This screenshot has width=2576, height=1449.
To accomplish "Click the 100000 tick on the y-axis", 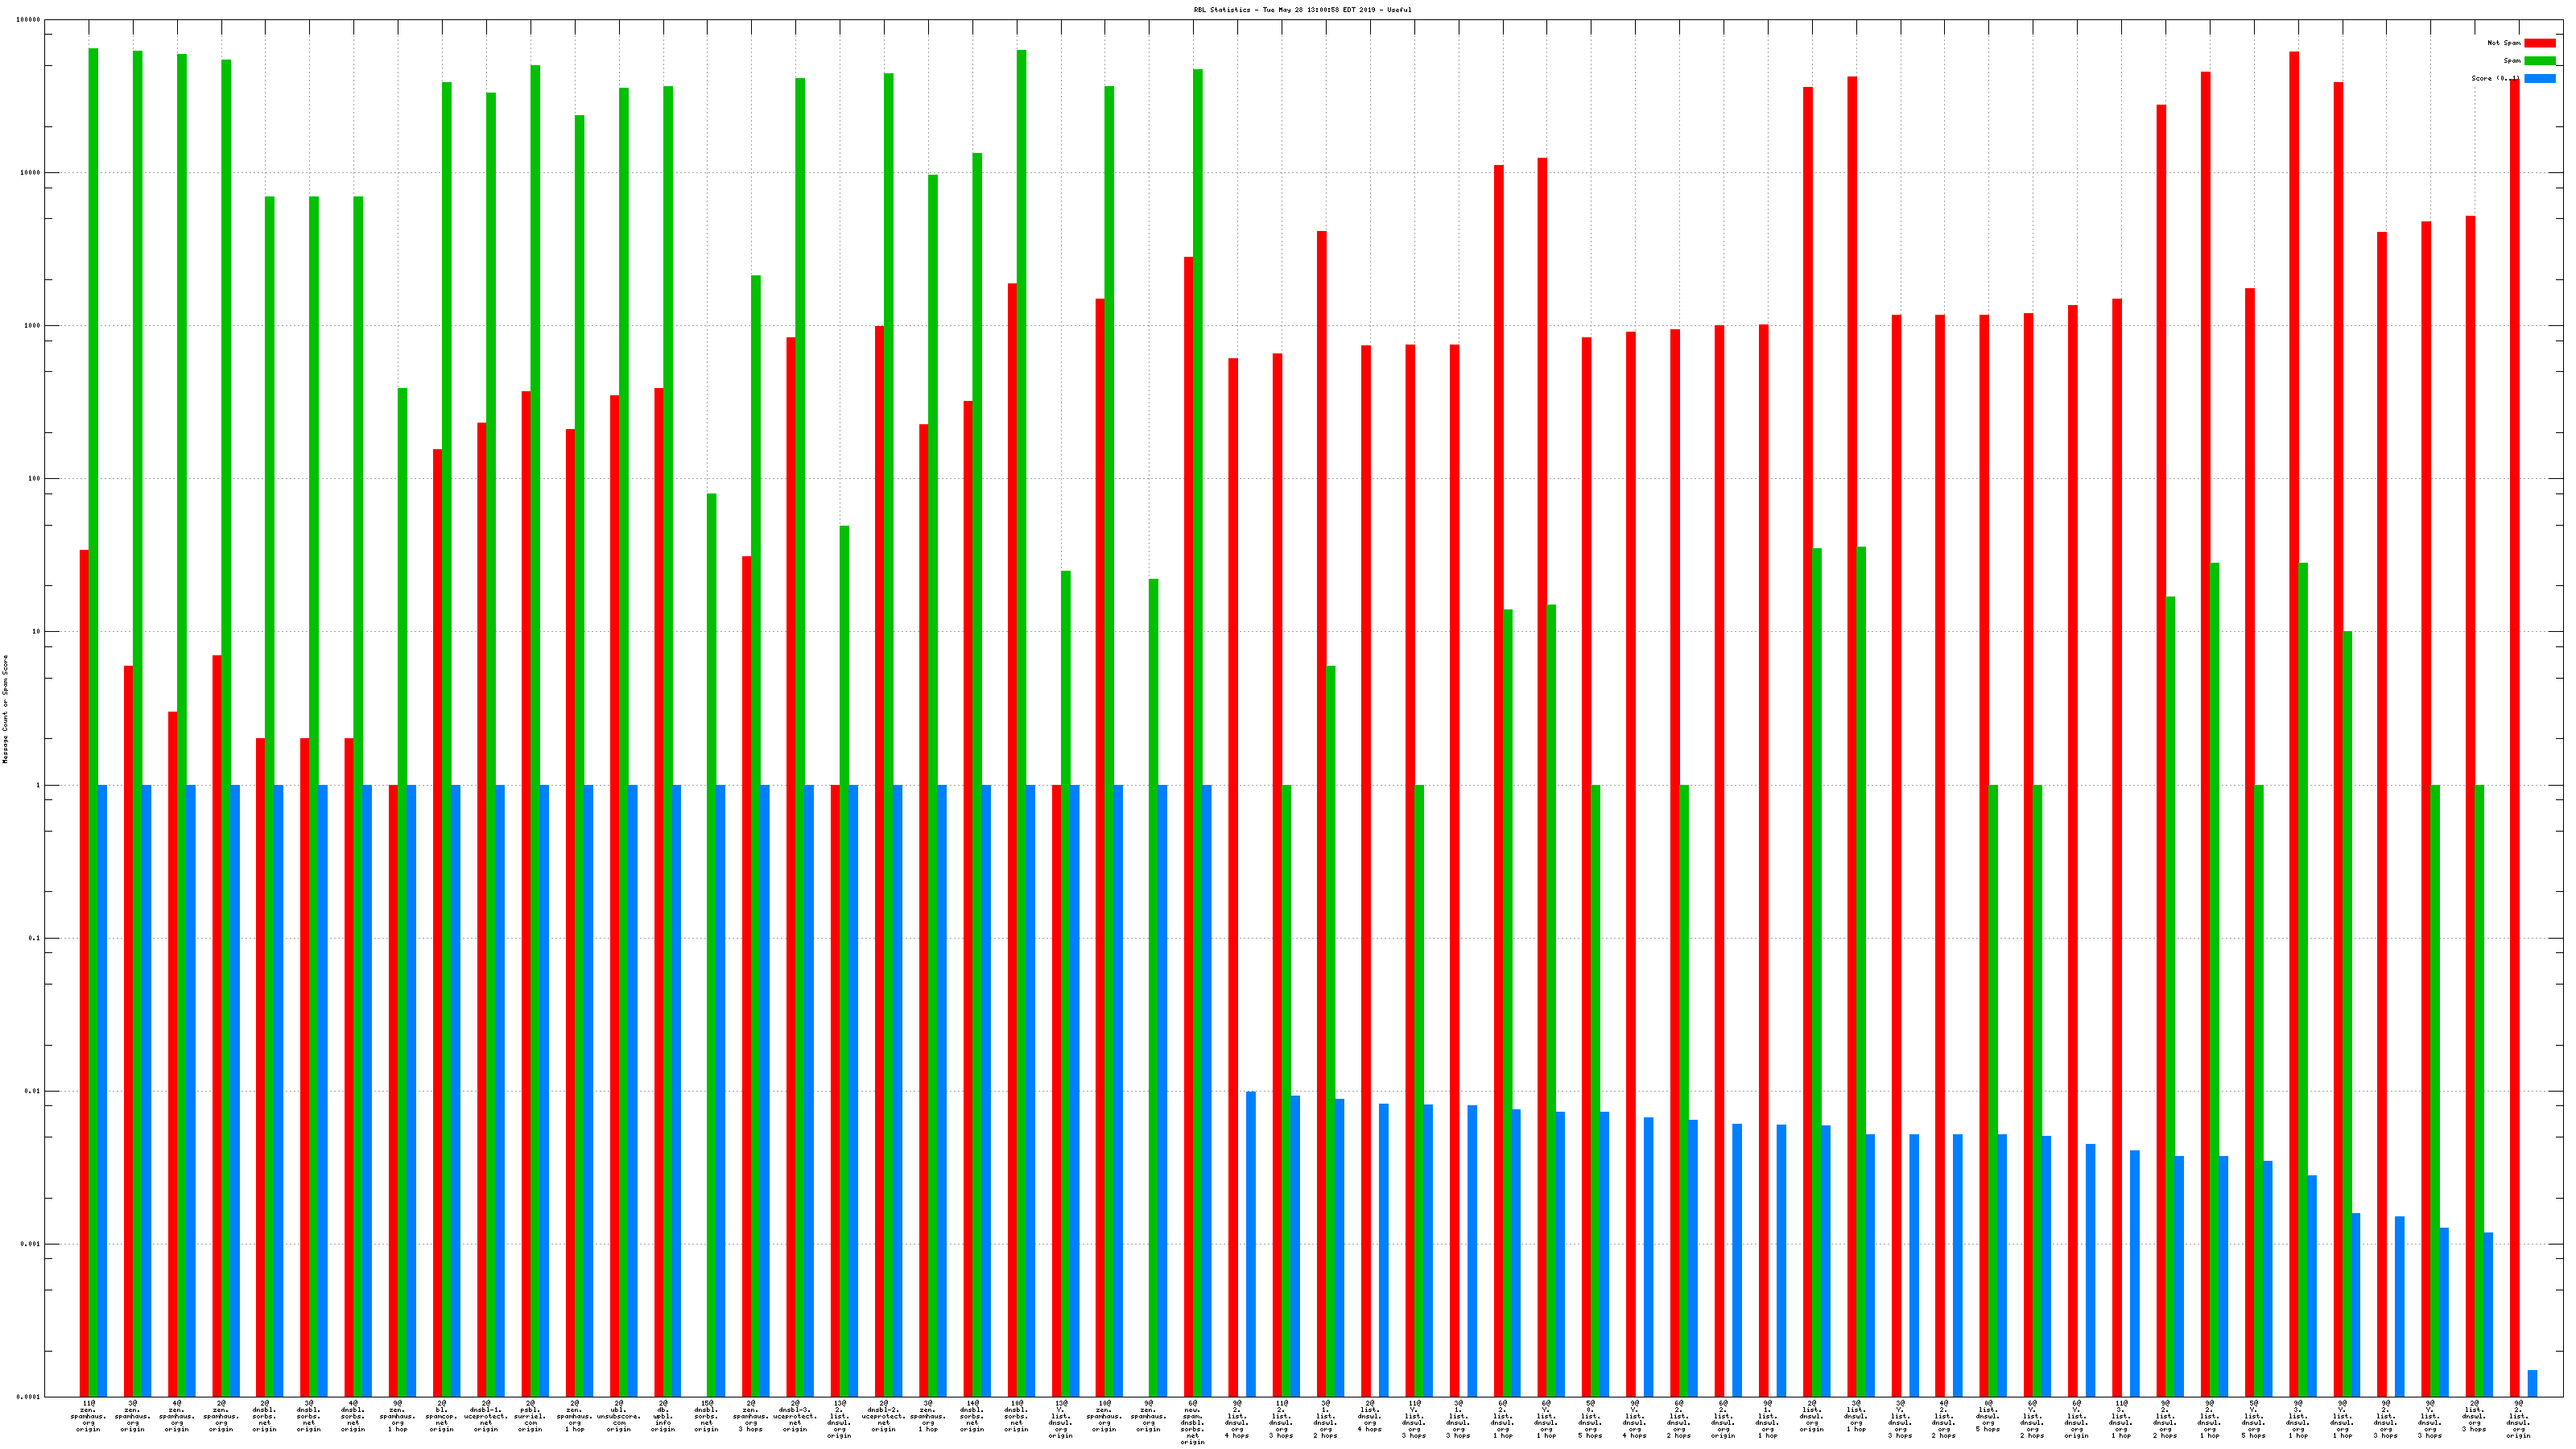I will click(30, 20).
